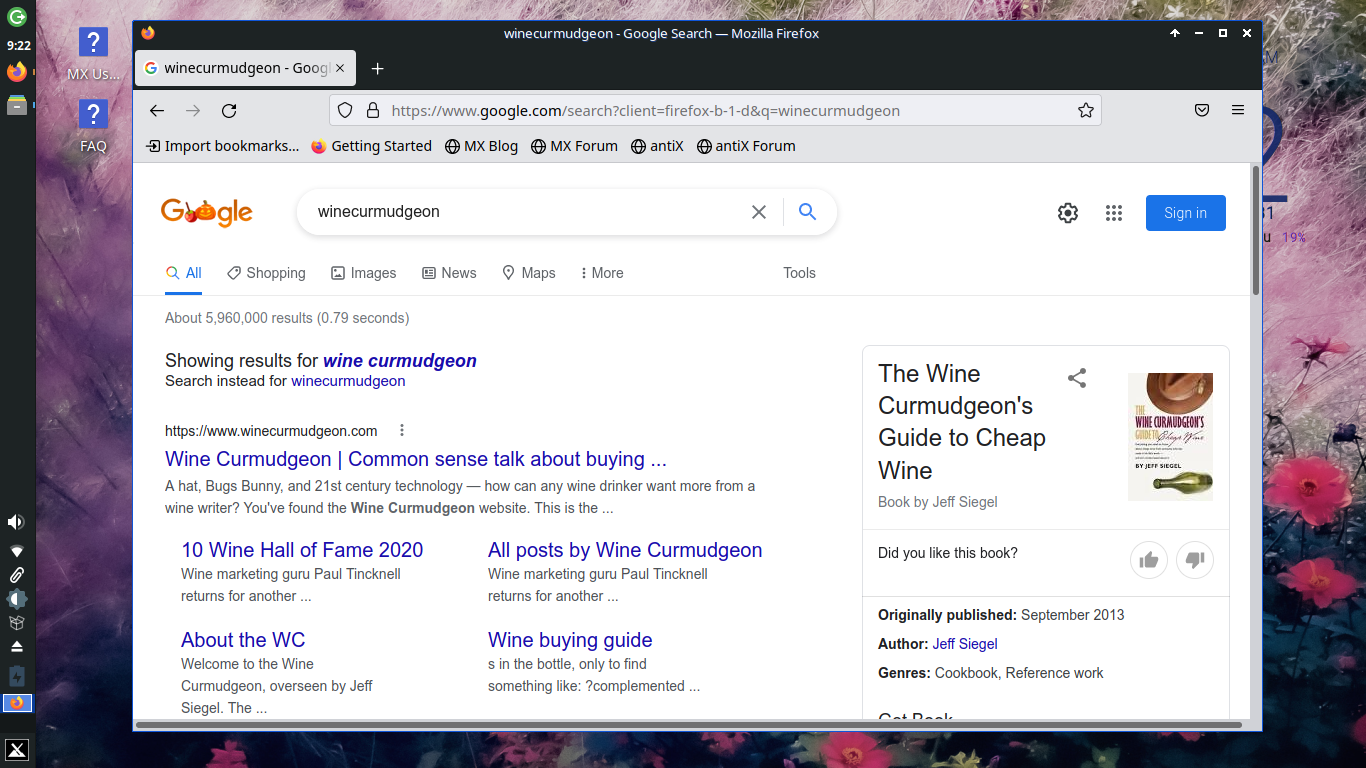The height and width of the screenshot is (768, 1366).
Task: Clear the search box with X icon
Action: coord(759,212)
